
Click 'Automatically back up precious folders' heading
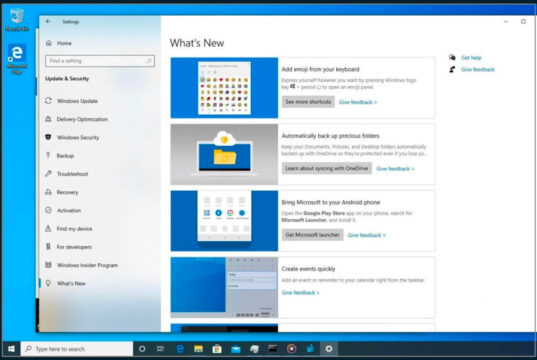(330, 136)
